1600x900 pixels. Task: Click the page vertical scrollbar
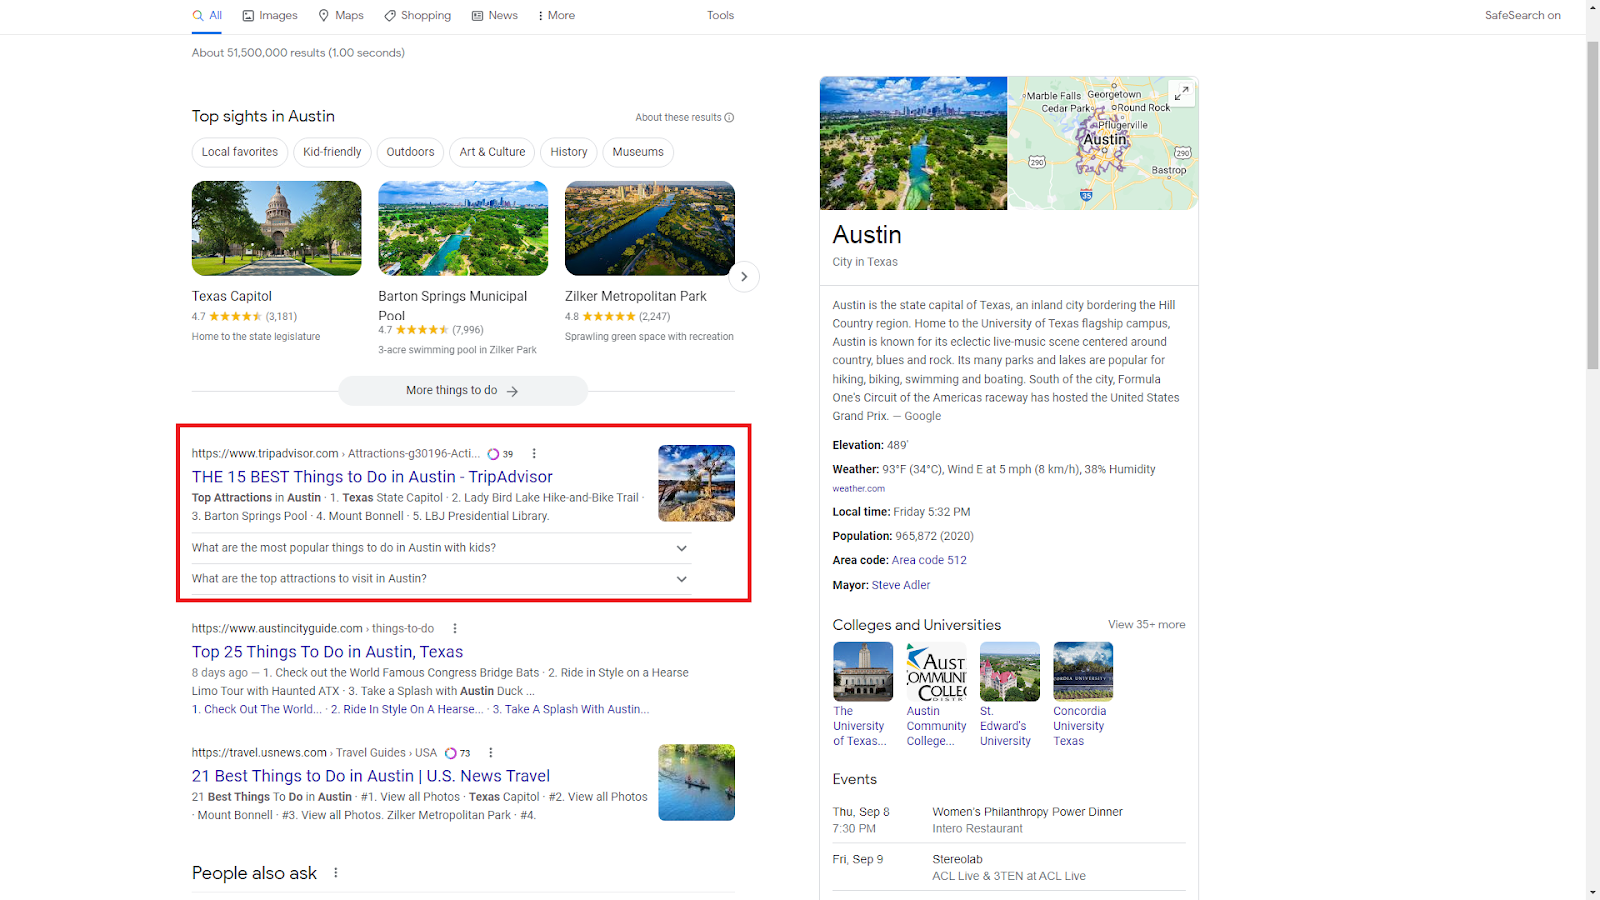[1592, 206]
